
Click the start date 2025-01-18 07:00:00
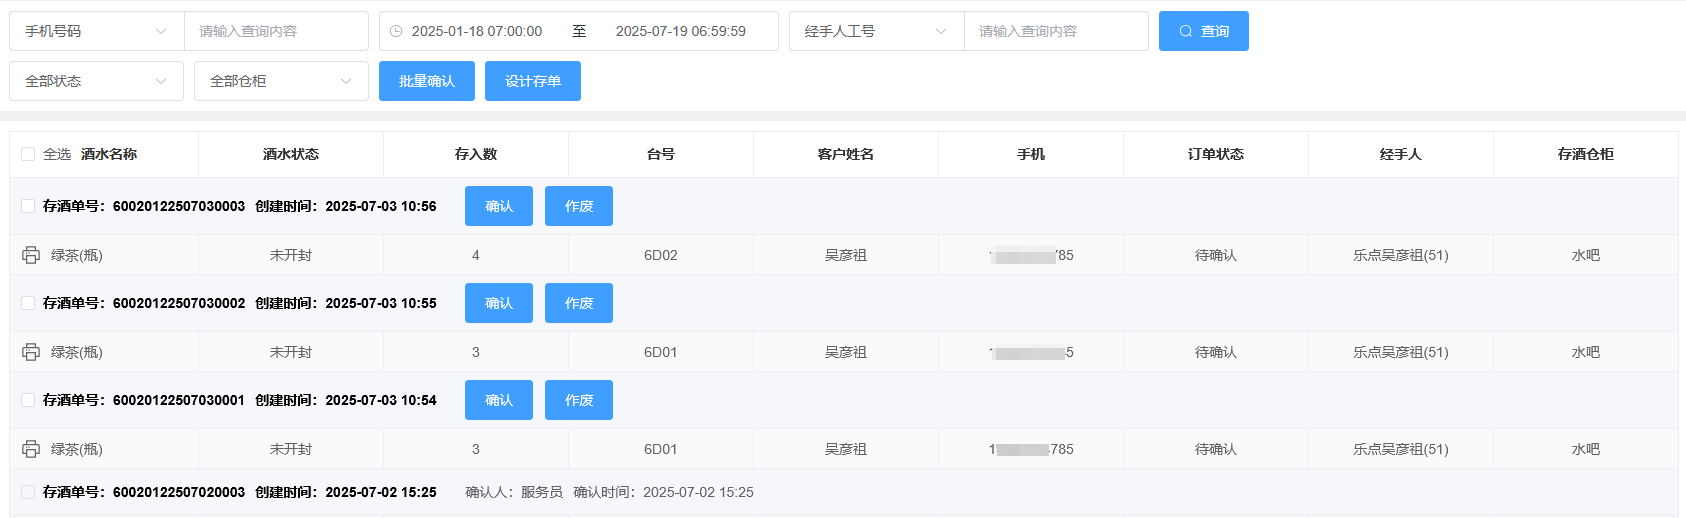click(477, 31)
